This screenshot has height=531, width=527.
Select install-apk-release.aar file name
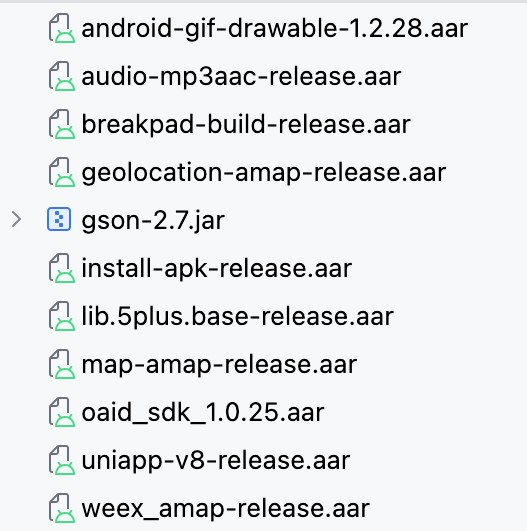coord(217,269)
